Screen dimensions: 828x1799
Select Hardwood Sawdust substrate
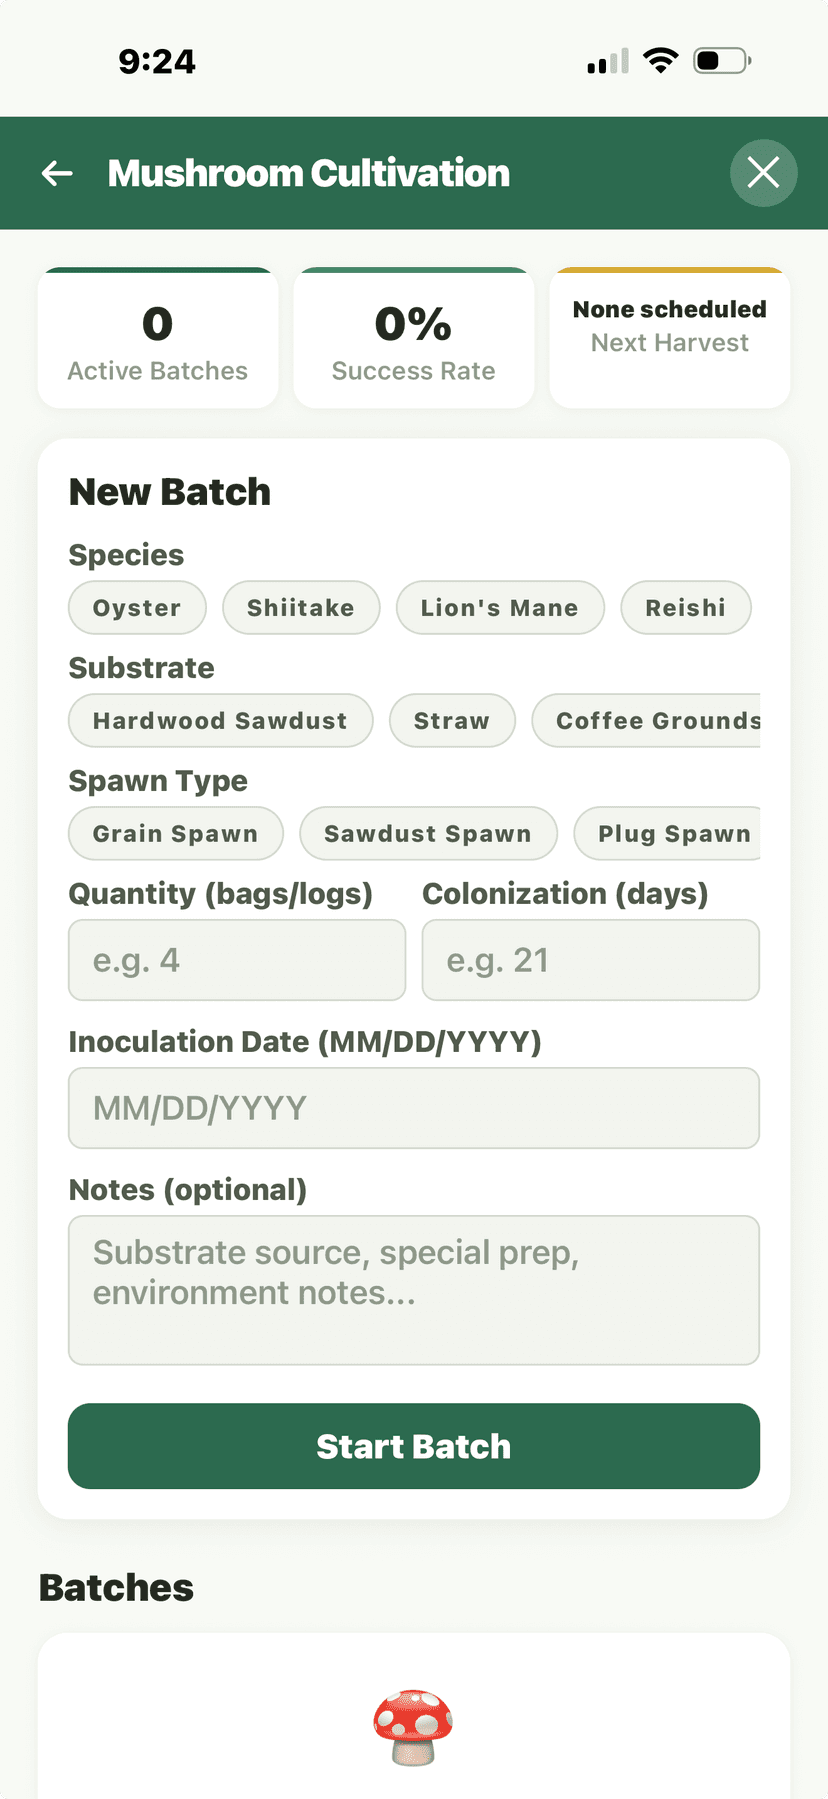[x=220, y=720]
